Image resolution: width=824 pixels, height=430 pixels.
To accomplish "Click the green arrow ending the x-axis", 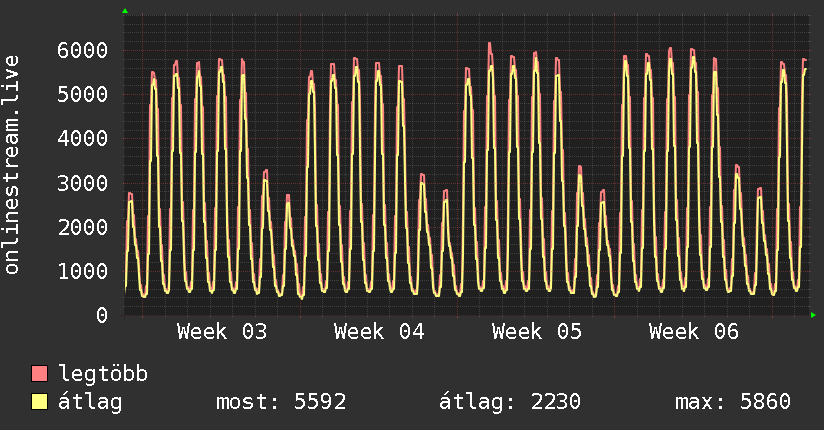I will [x=814, y=315].
